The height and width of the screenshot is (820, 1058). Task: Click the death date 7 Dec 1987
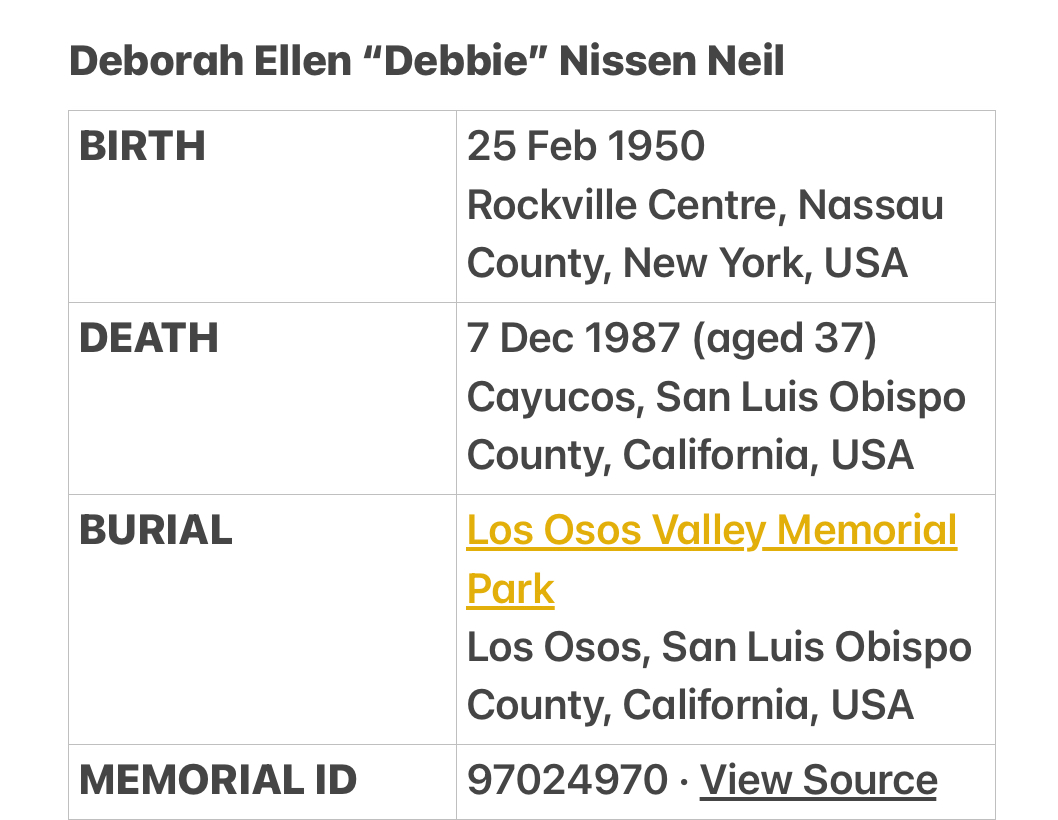coord(574,337)
